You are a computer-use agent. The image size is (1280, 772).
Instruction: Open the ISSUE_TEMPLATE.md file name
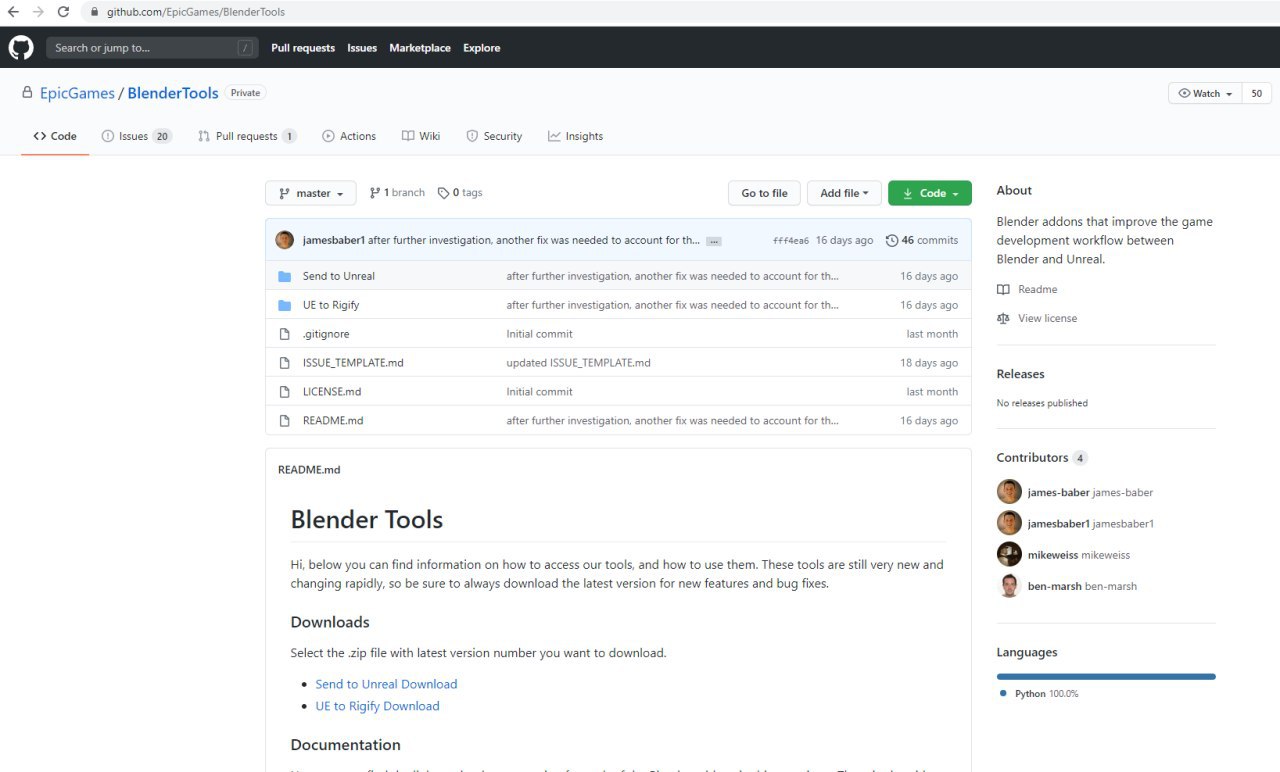353,363
